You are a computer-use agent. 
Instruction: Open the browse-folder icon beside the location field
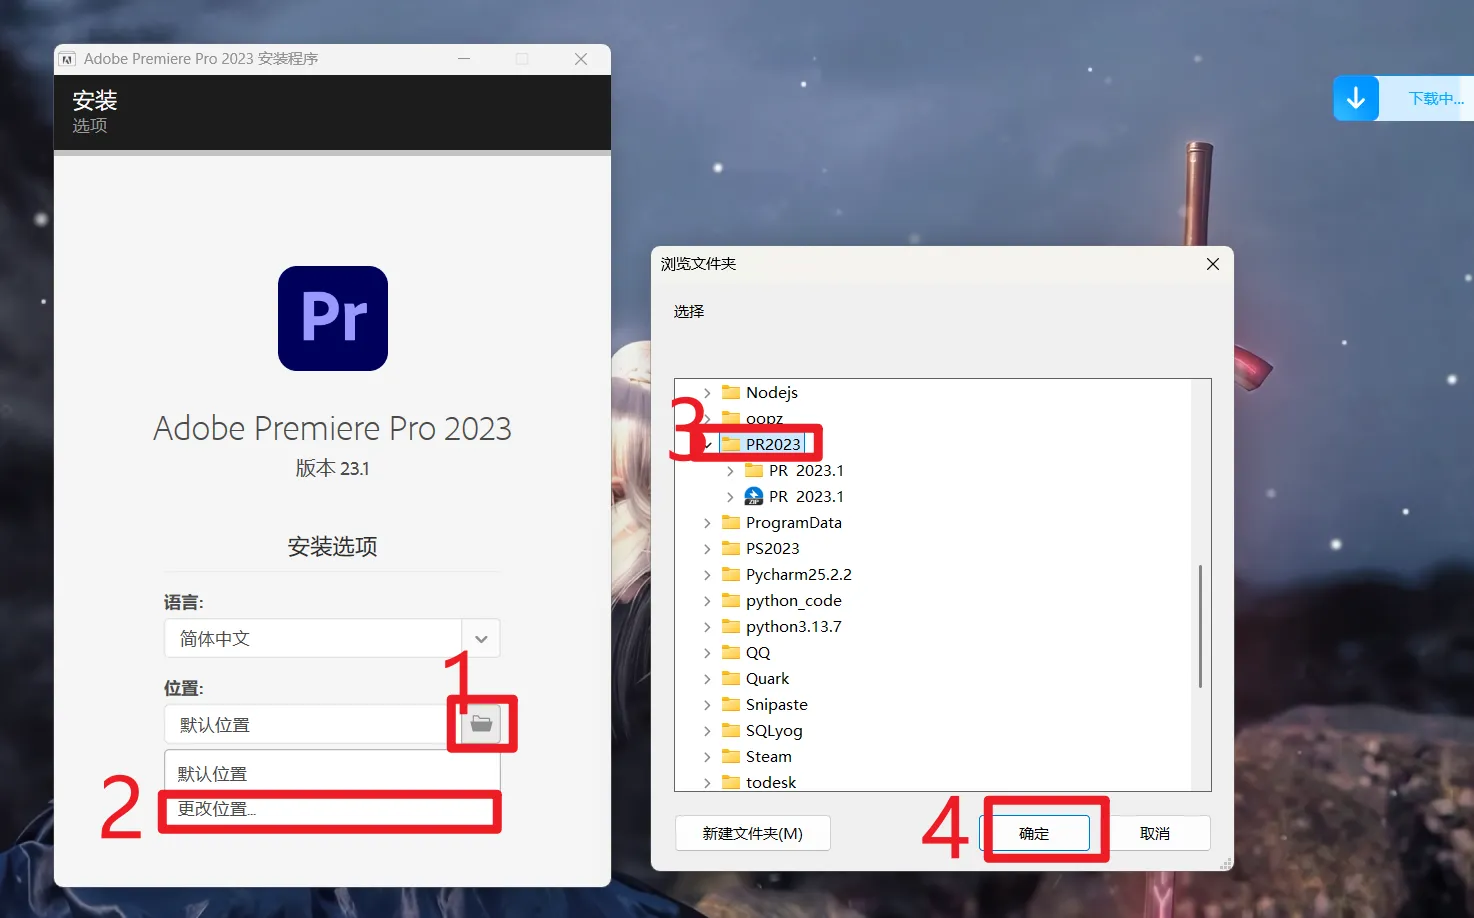click(x=481, y=724)
